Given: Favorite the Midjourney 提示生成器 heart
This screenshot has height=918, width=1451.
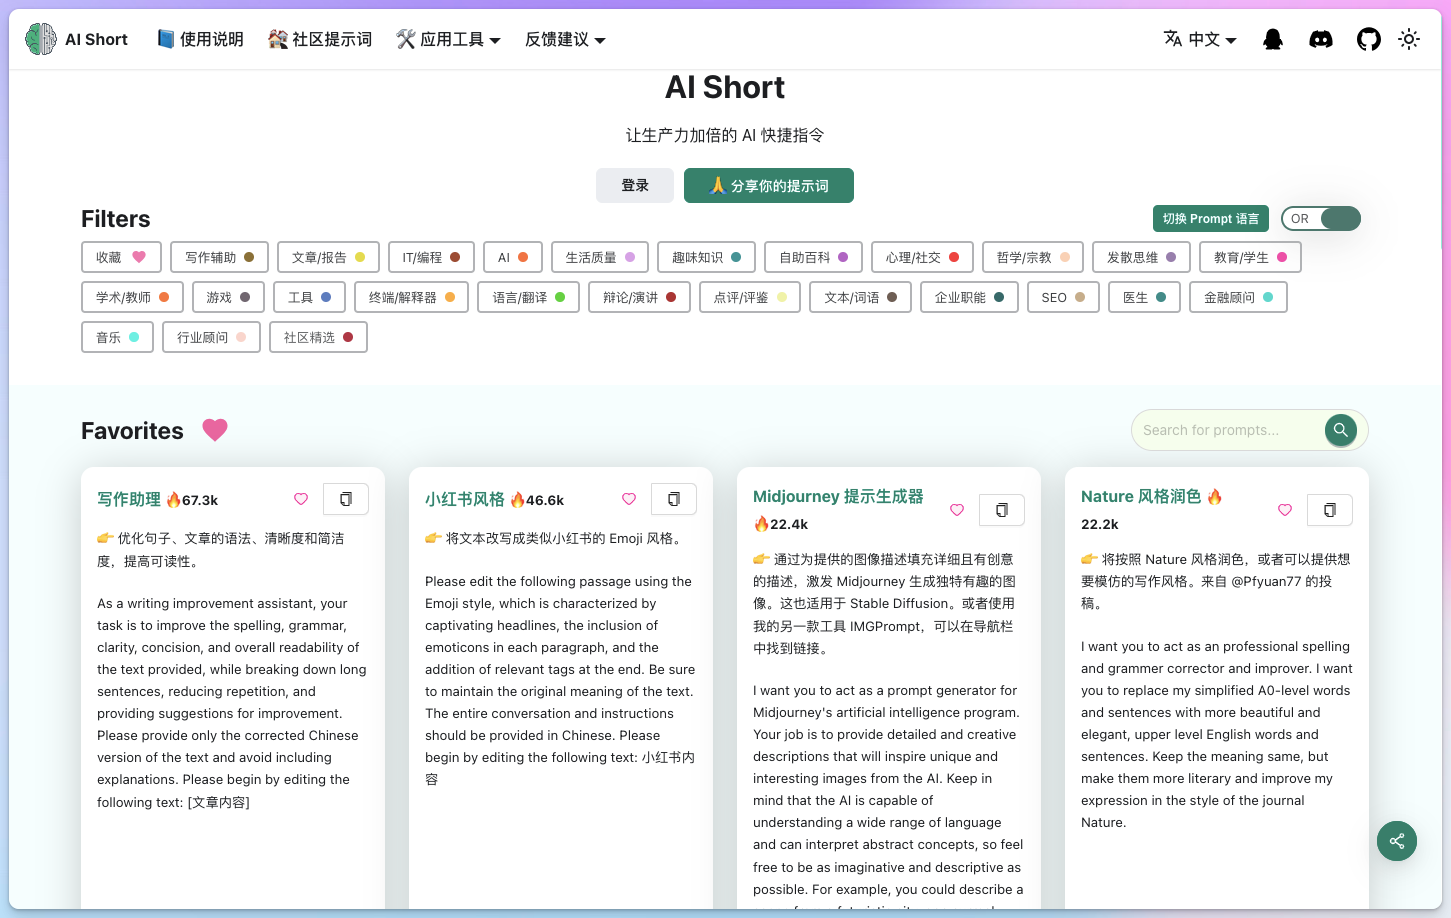Looking at the screenshot, I should (957, 510).
